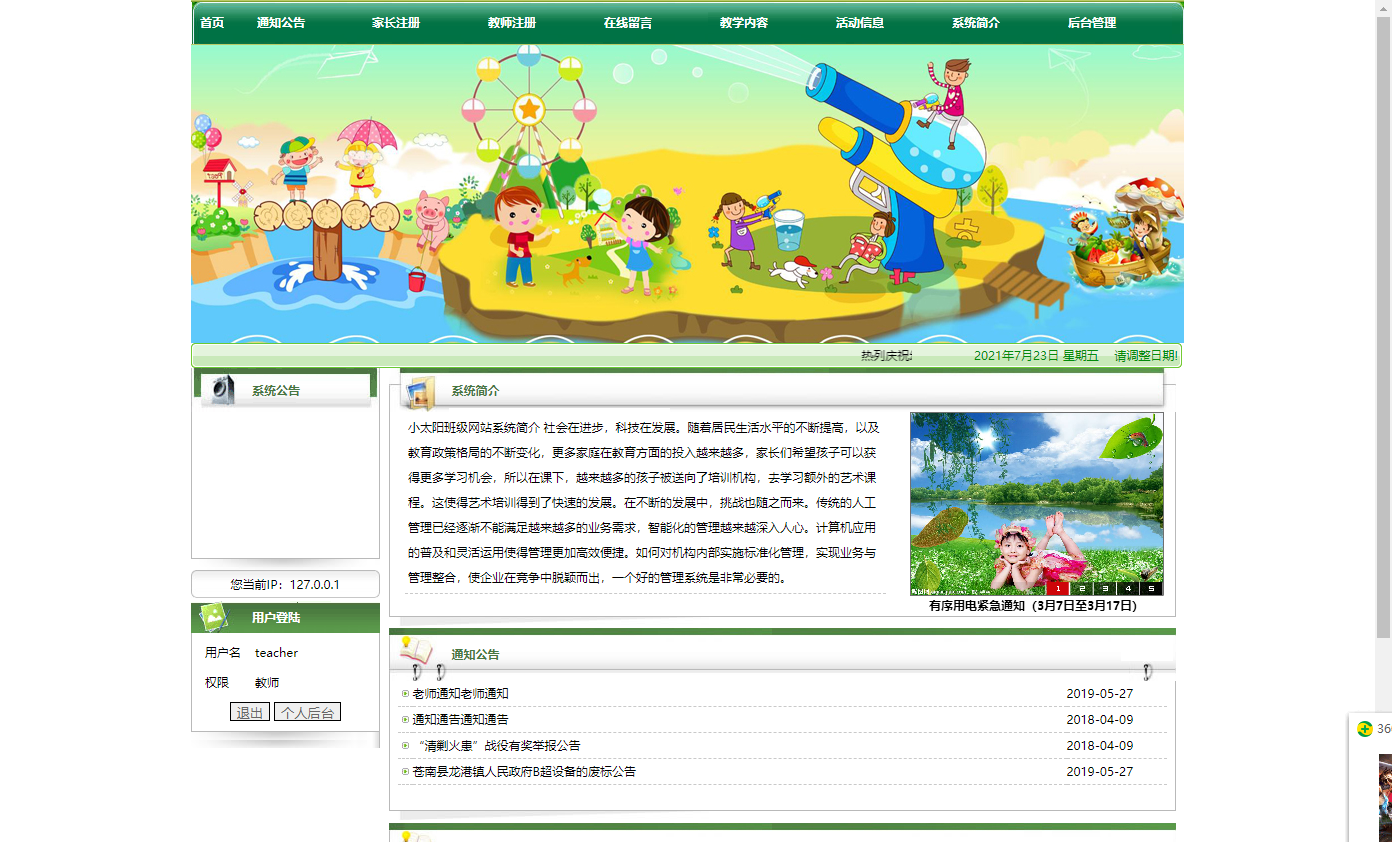Select slide 3 on the image carousel
This screenshot has height=842, width=1392.
[1104, 589]
